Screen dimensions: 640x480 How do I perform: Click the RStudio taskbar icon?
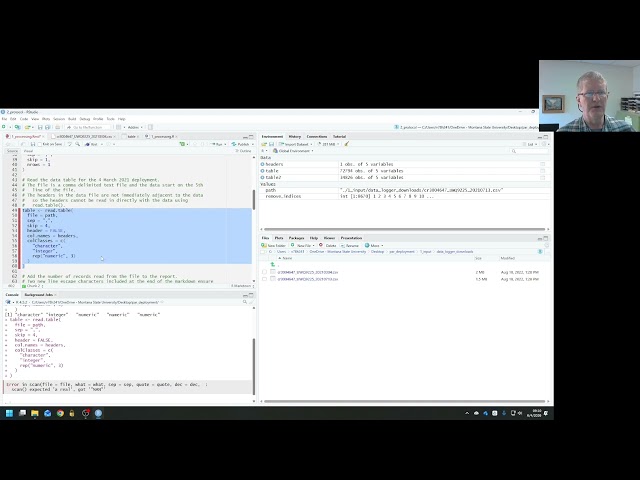(x=98, y=413)
